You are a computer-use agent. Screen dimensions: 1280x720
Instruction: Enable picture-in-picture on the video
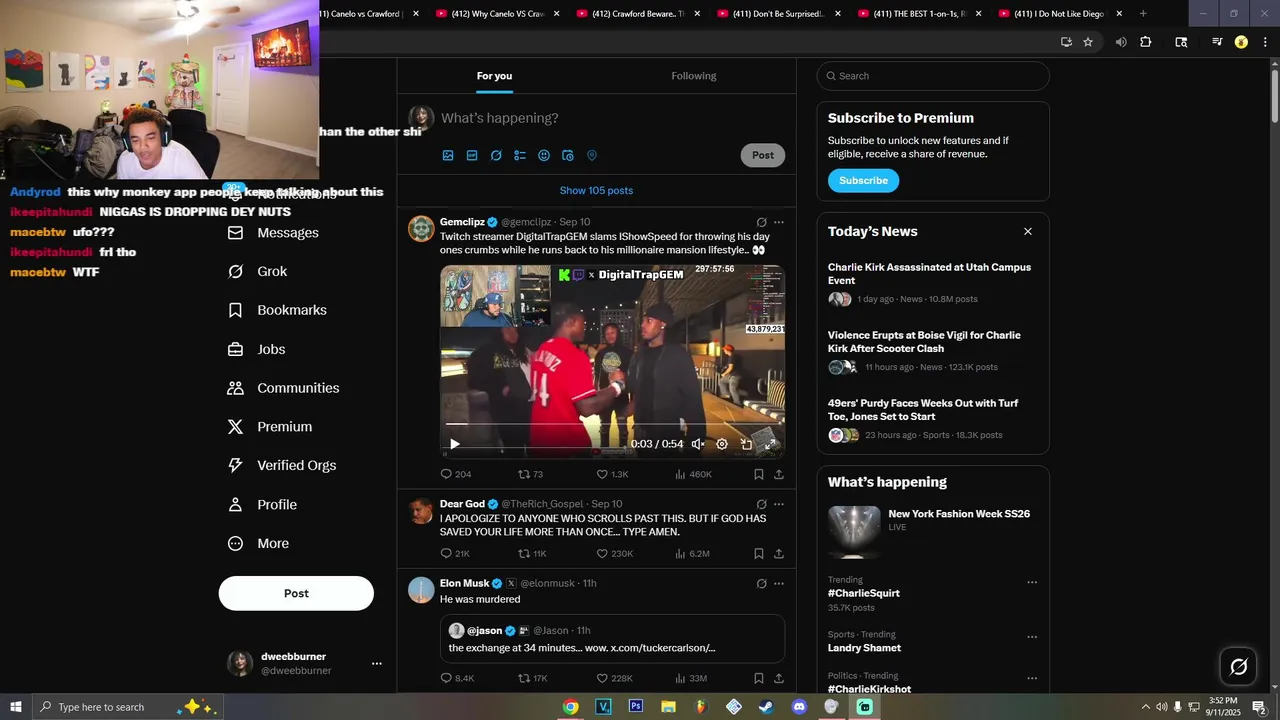(x=746, y=444)
